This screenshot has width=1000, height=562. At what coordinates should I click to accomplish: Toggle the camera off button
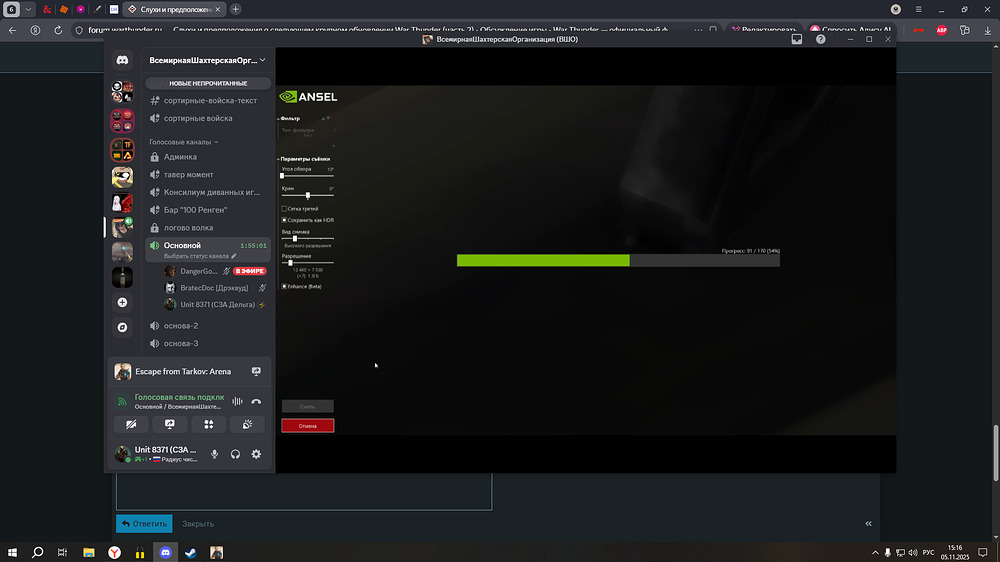131,425
